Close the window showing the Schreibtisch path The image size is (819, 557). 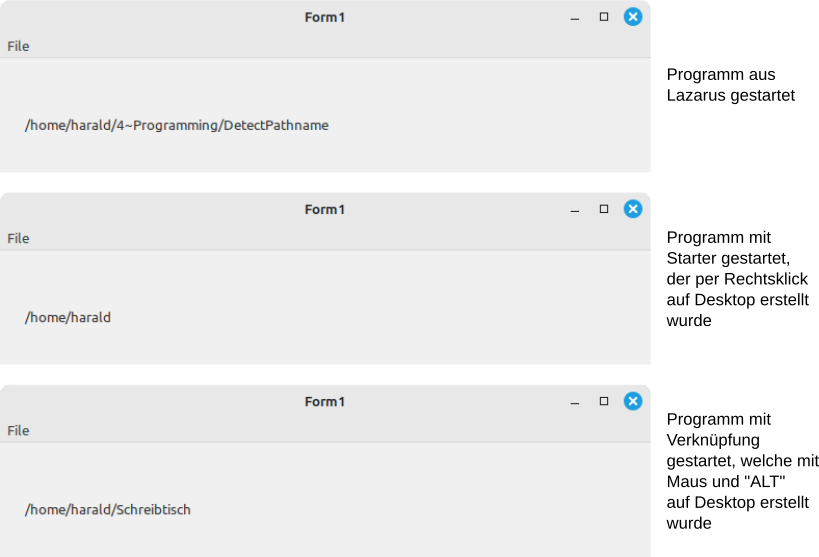[x=633, y=401]
